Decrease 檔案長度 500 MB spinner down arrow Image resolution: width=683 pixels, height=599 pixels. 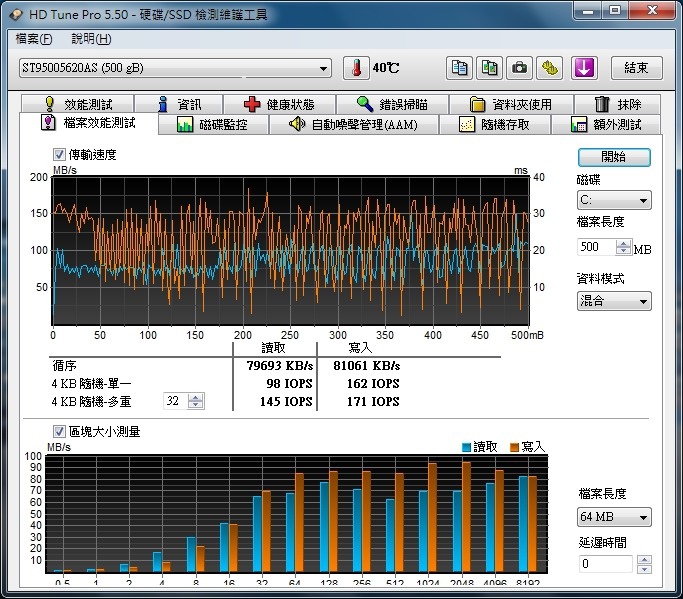tap(623, 250)
